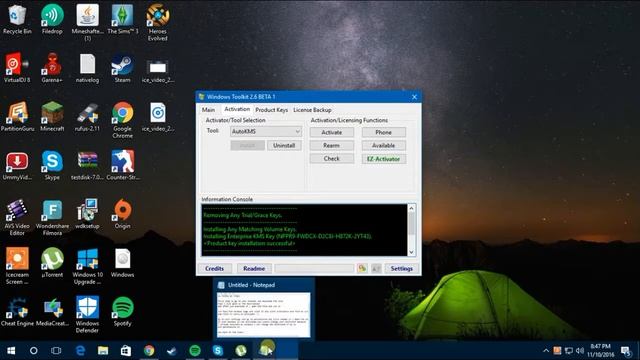This screenshot has width=640, height=360.
Task: Select the Spotify desktop shortcut
Action: coord(122,311)
